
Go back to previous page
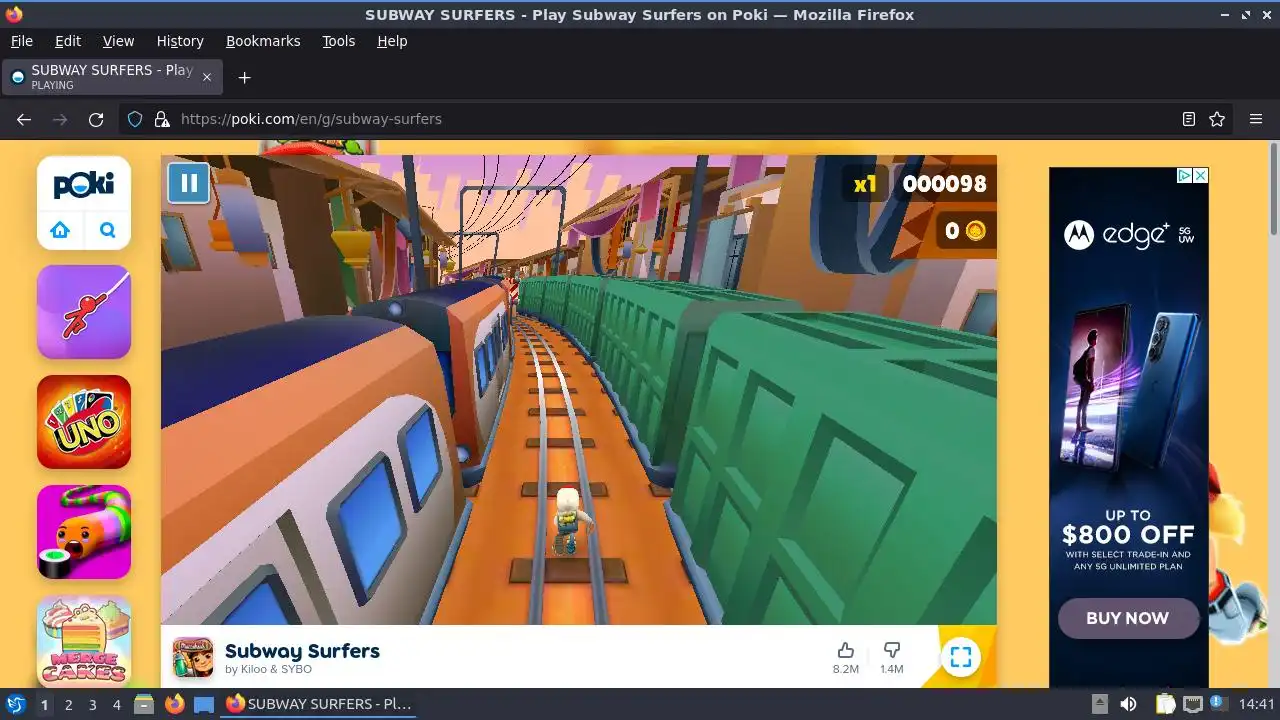pos(24,119)
